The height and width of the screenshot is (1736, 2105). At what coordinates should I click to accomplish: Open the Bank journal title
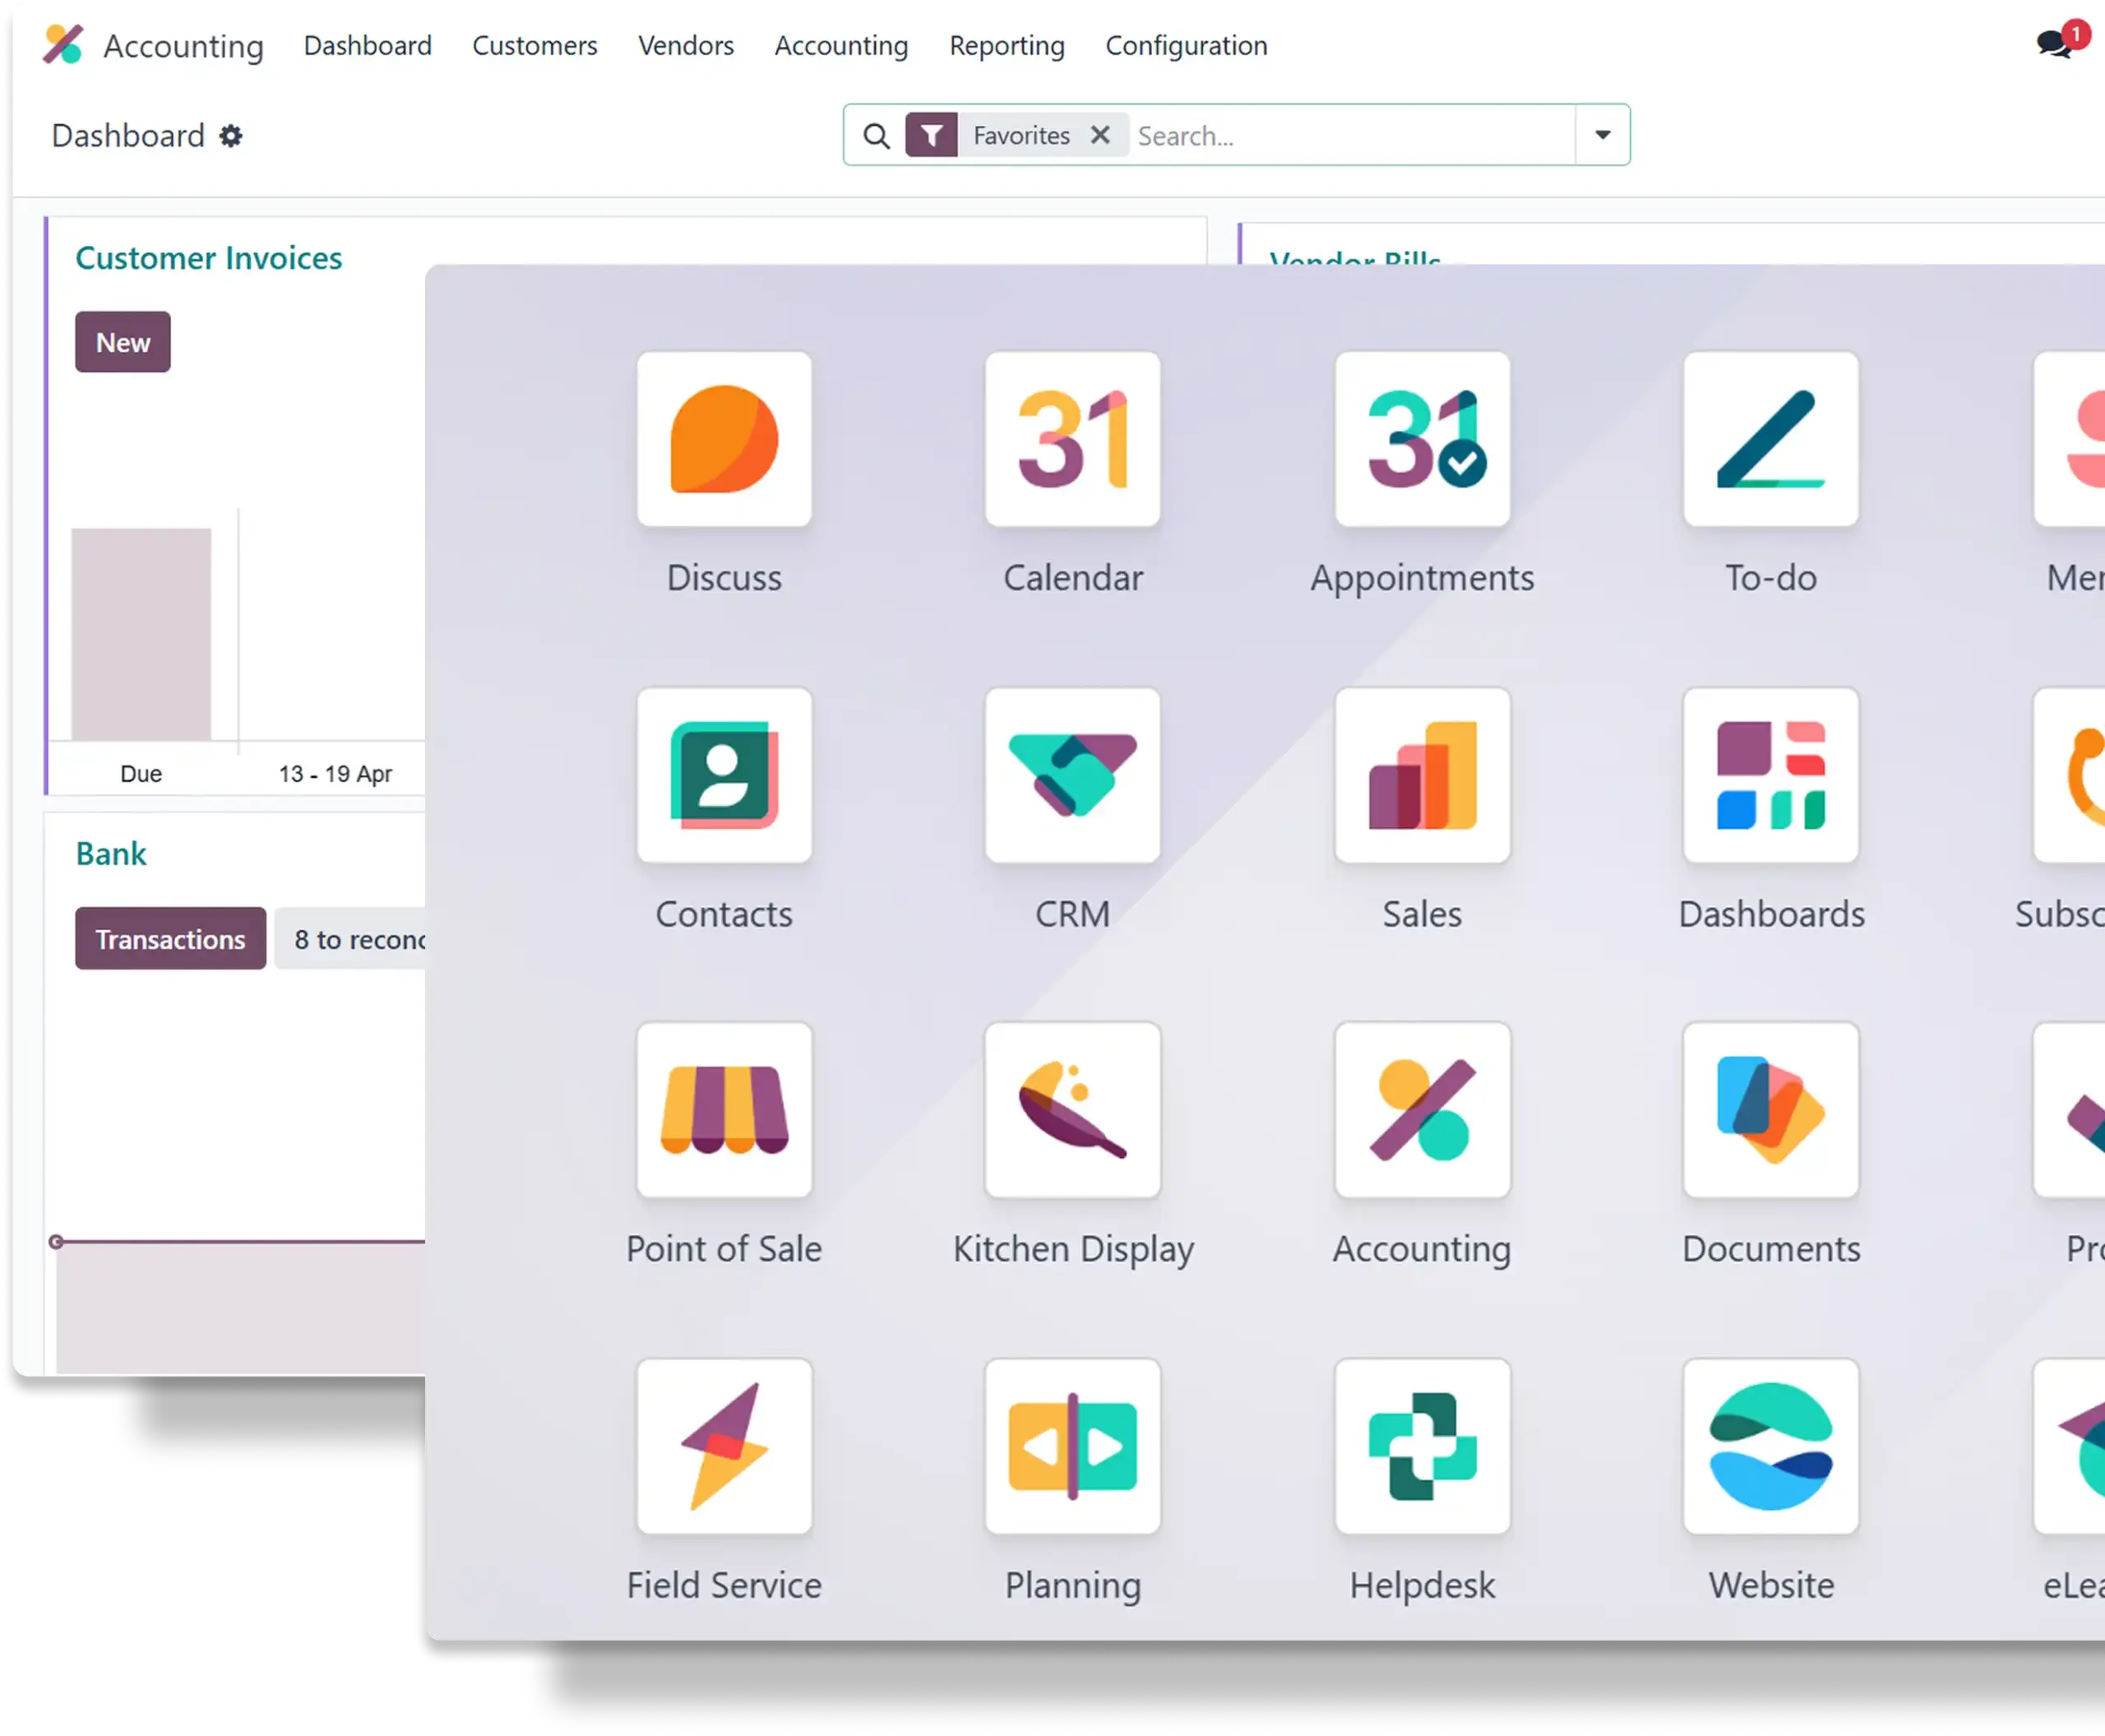(x=111, y=853)
